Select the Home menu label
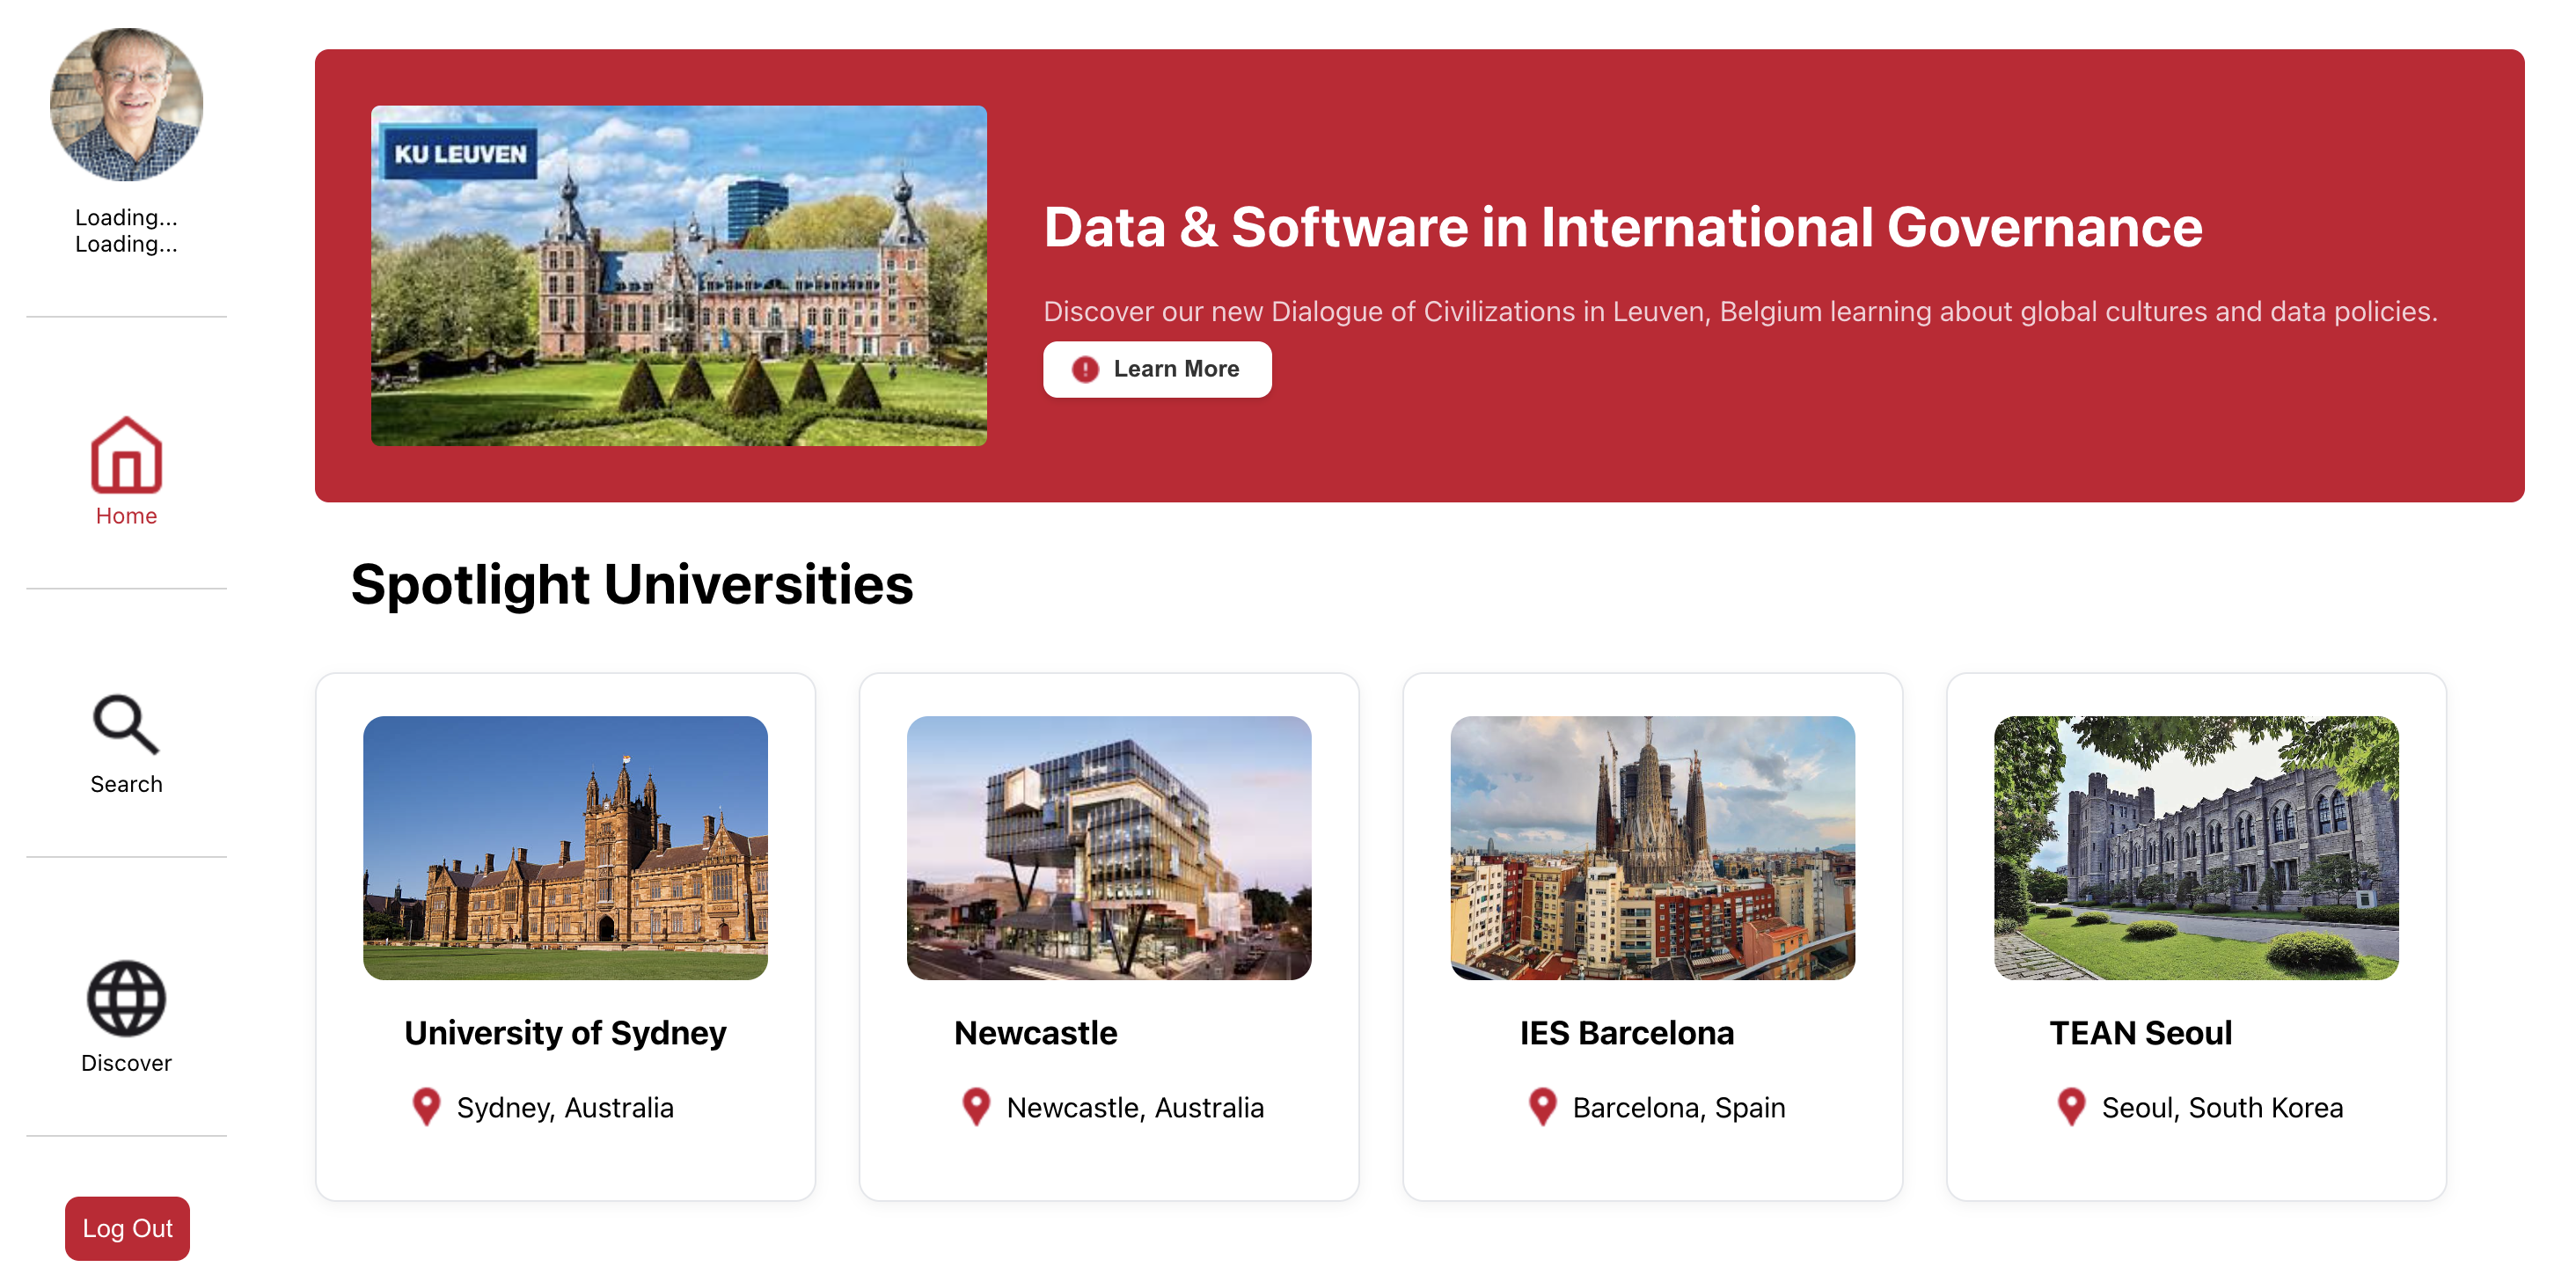The height and width of the screenshot is (1267, 2576). coord(126,516)
